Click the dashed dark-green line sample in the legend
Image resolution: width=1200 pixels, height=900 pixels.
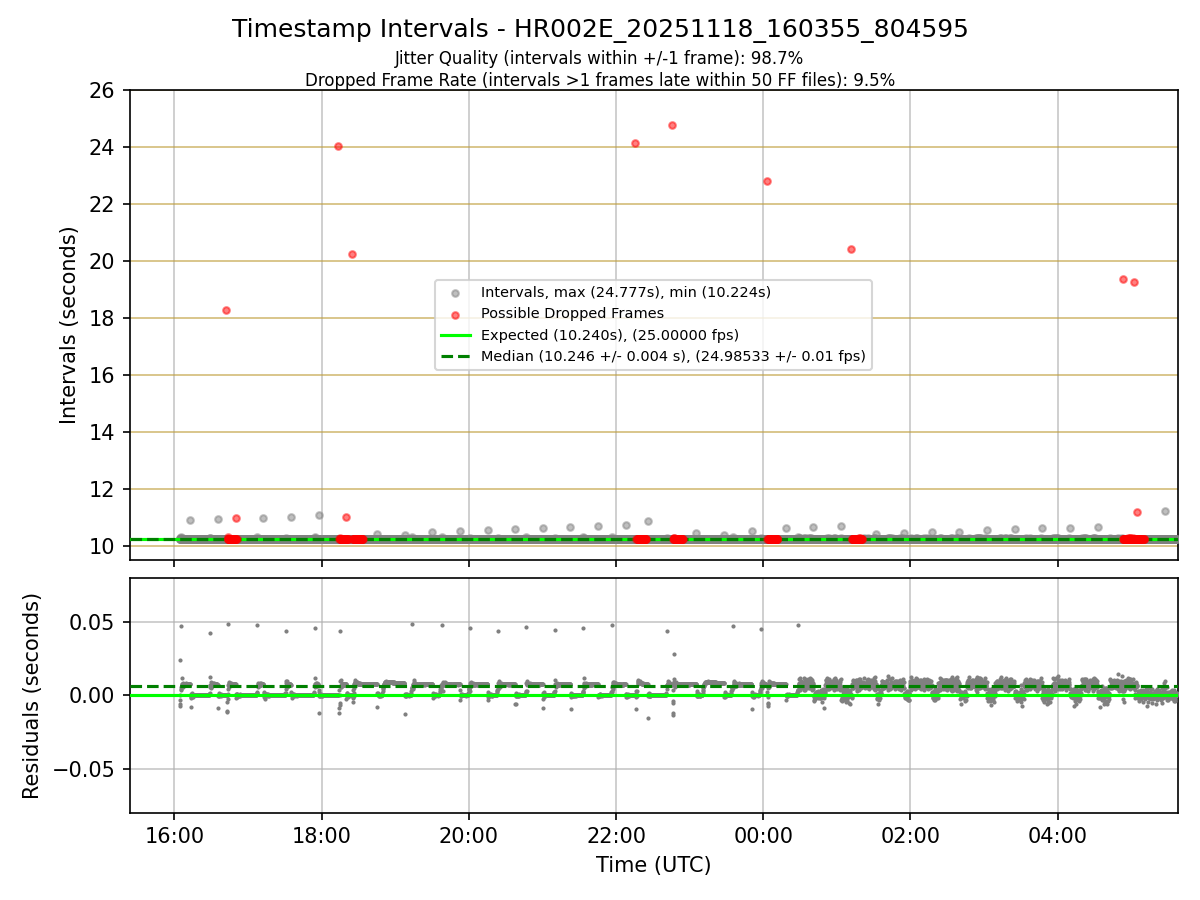456,356
